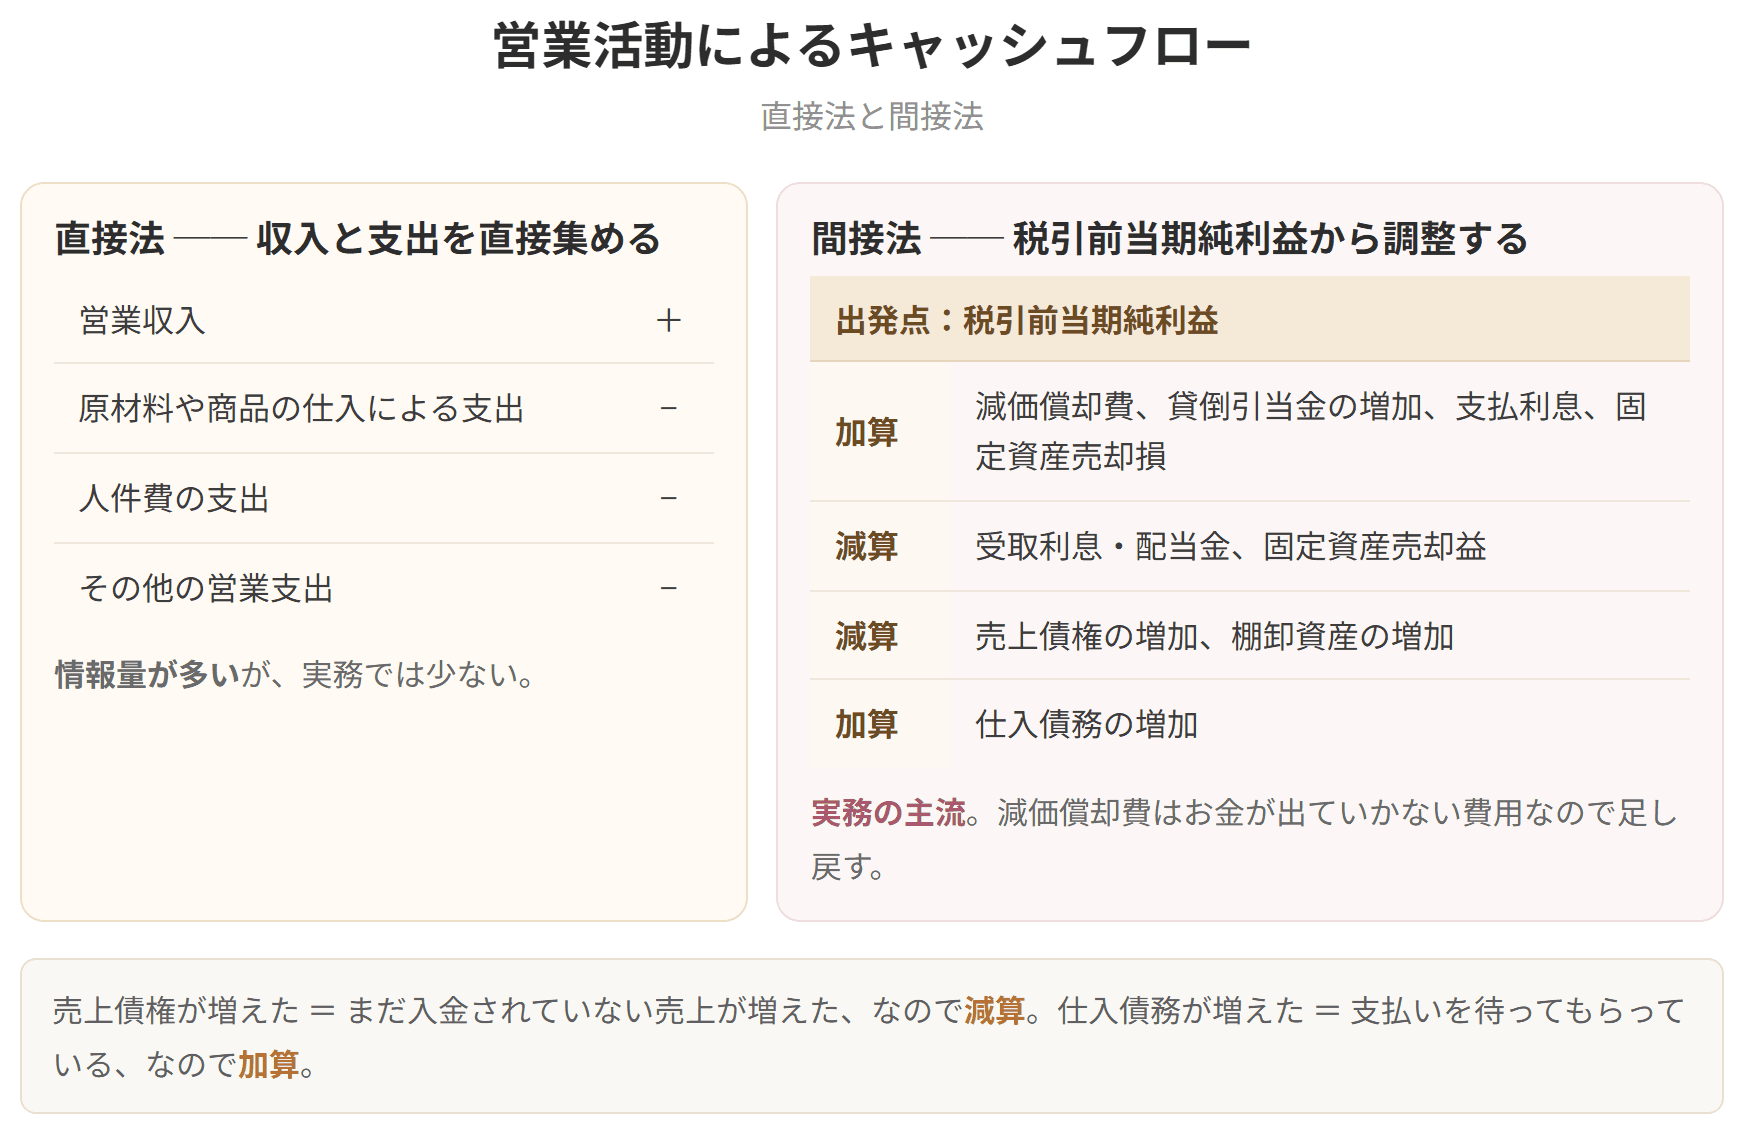Click the plus sign in the 営業収入 row
Screen dimensions: 1744x1134
click(x=669, y=321)
